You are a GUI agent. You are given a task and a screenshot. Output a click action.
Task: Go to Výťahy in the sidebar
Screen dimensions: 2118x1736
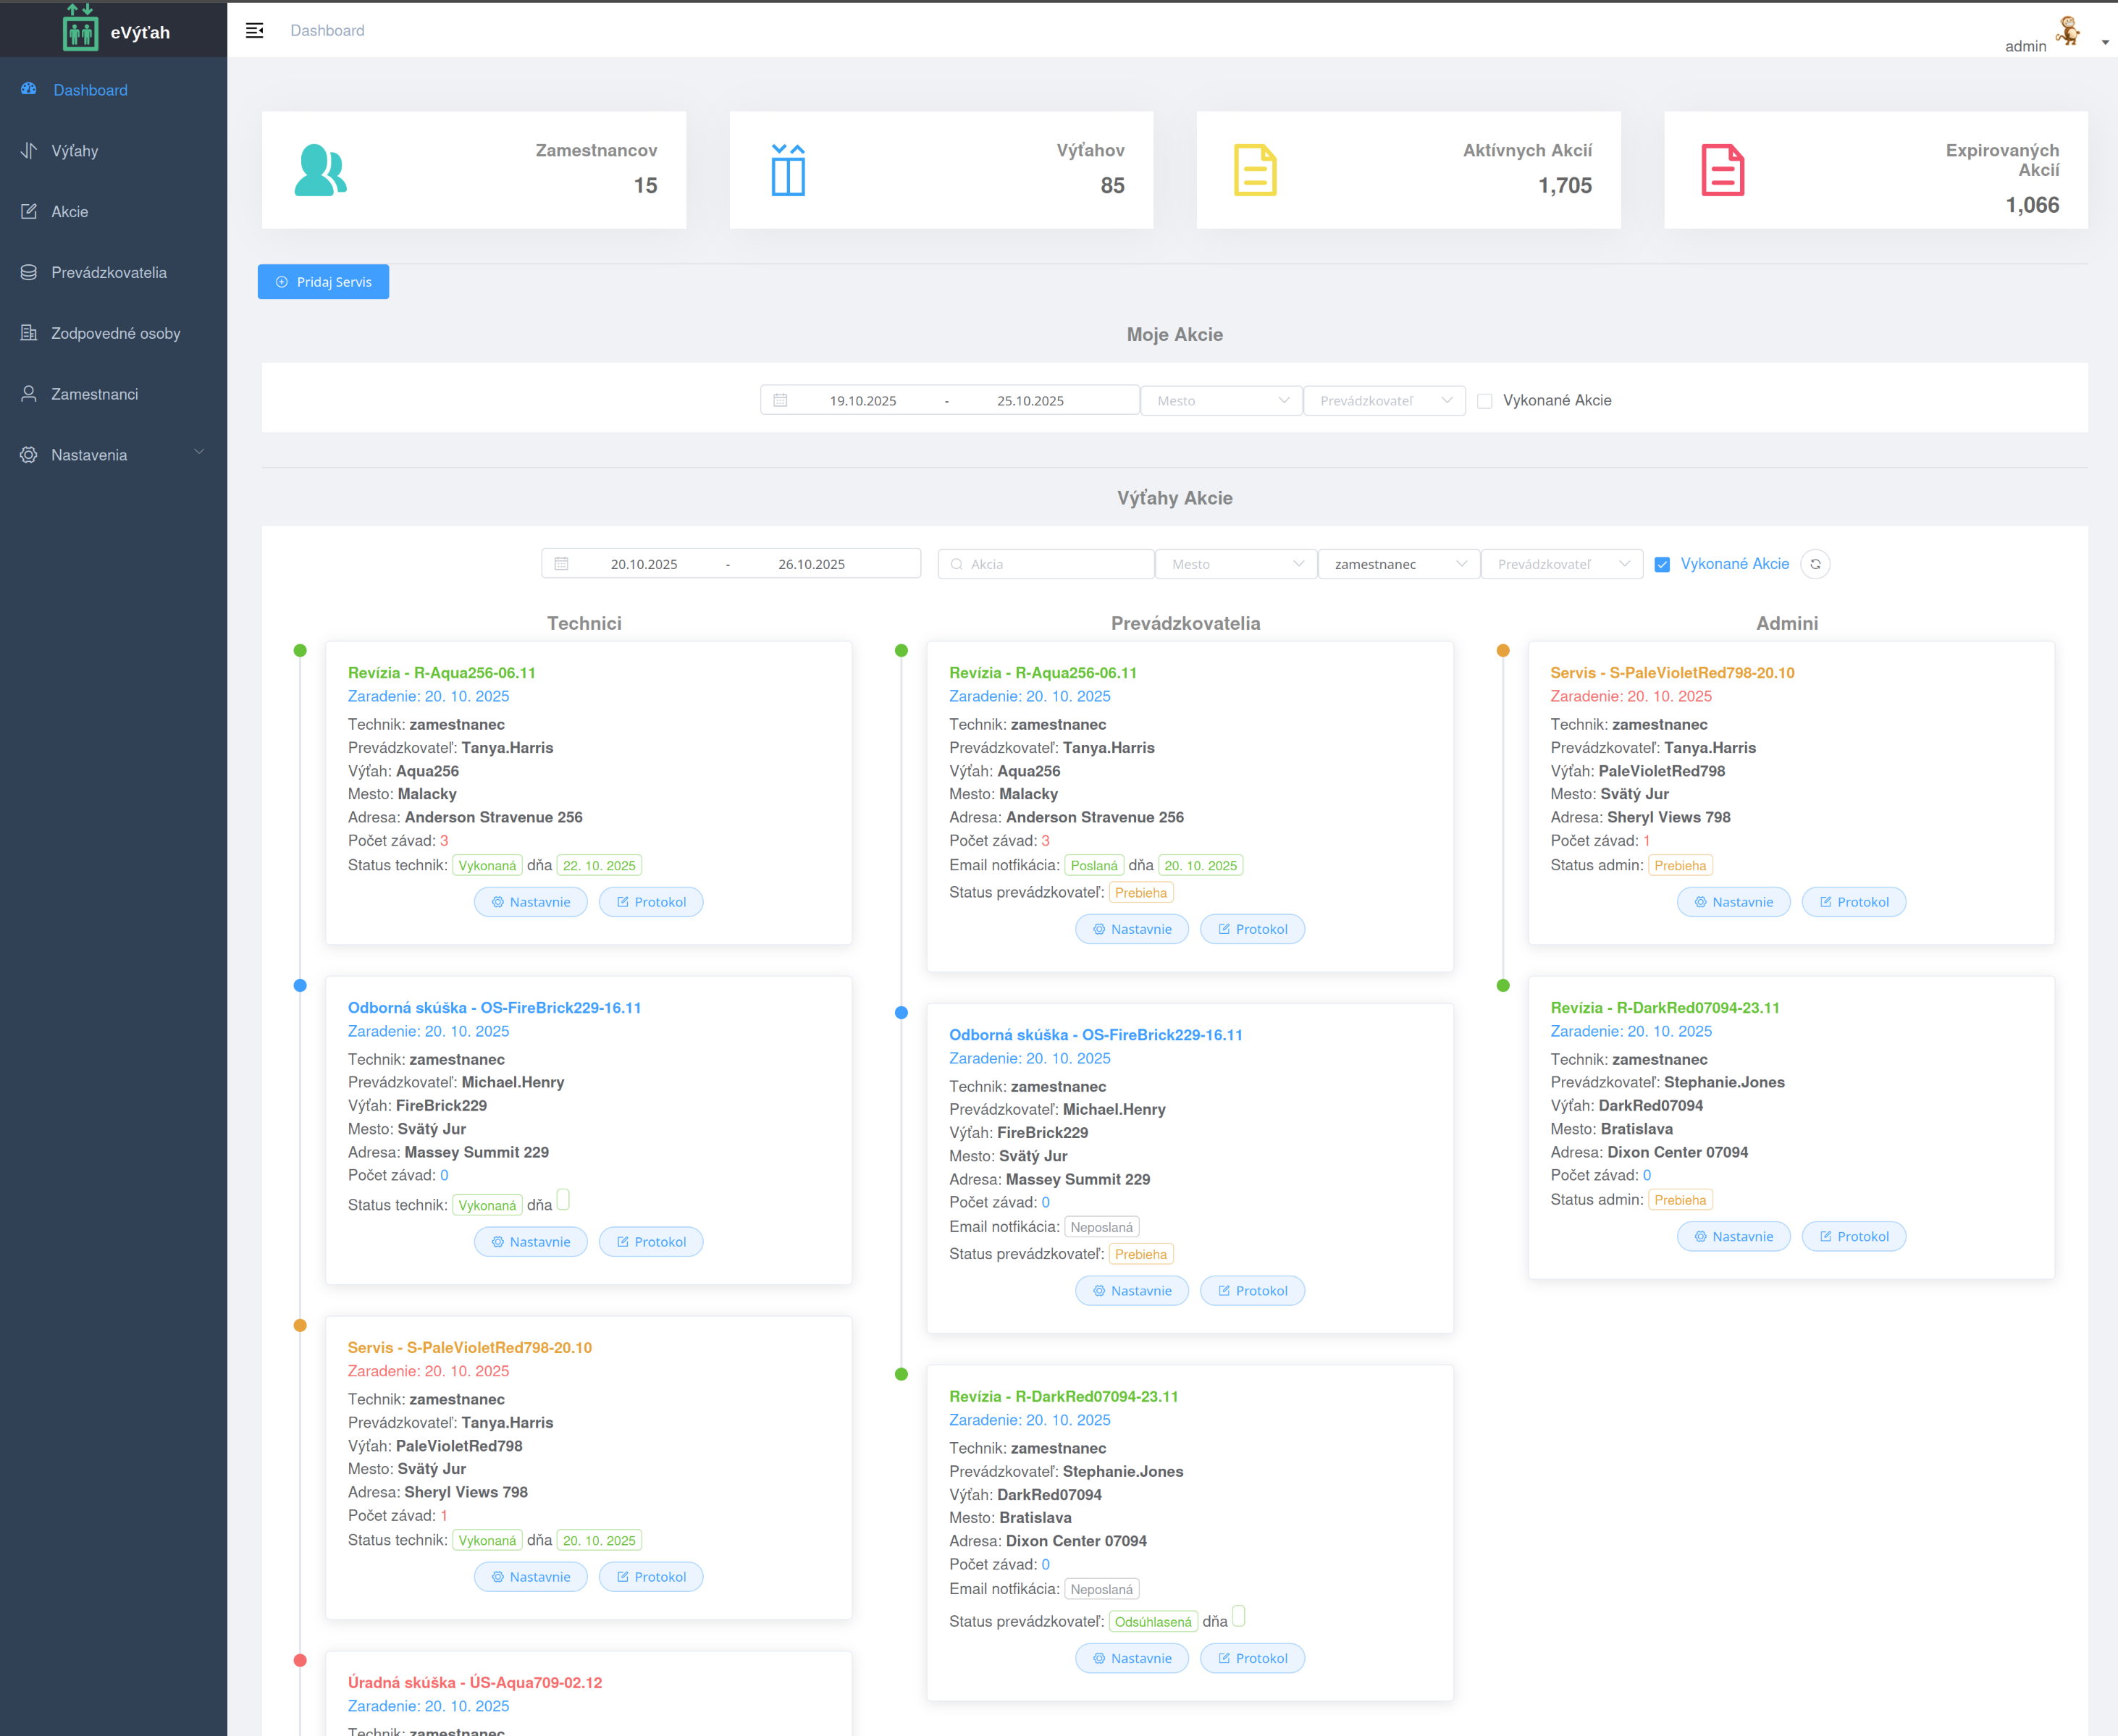tap(75, 151)
